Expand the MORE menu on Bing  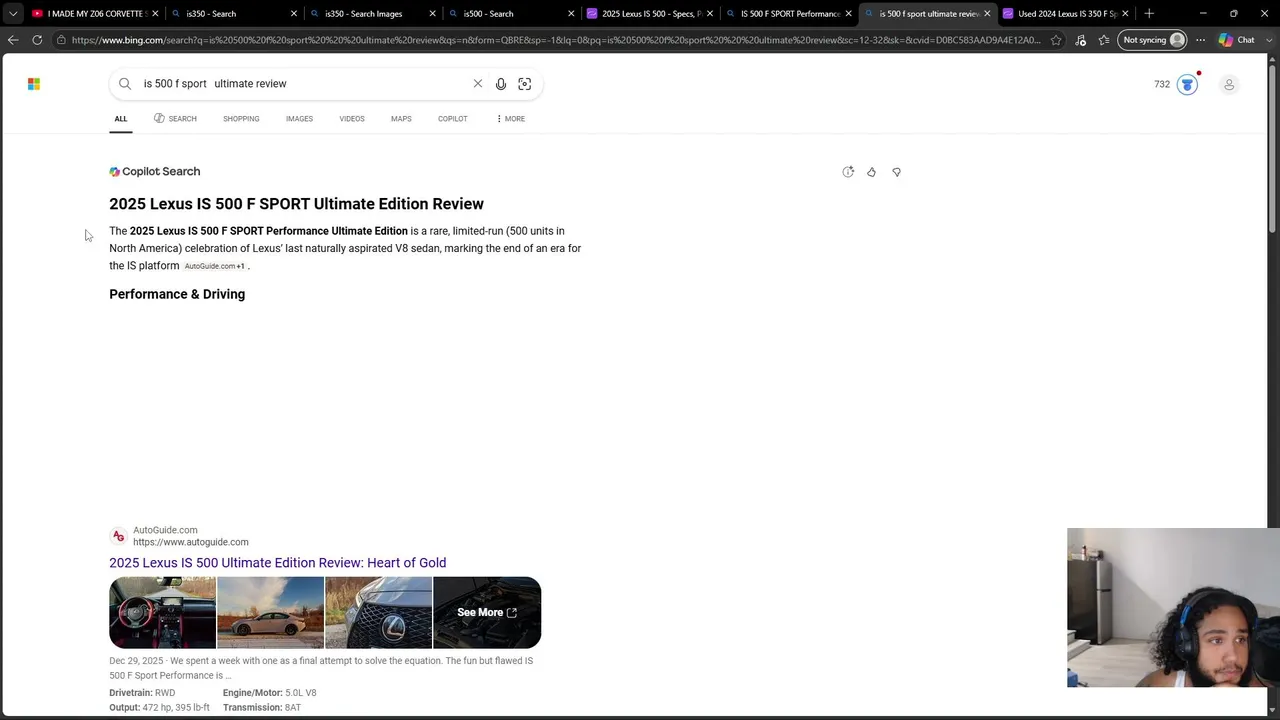click(x=510, y=119)
